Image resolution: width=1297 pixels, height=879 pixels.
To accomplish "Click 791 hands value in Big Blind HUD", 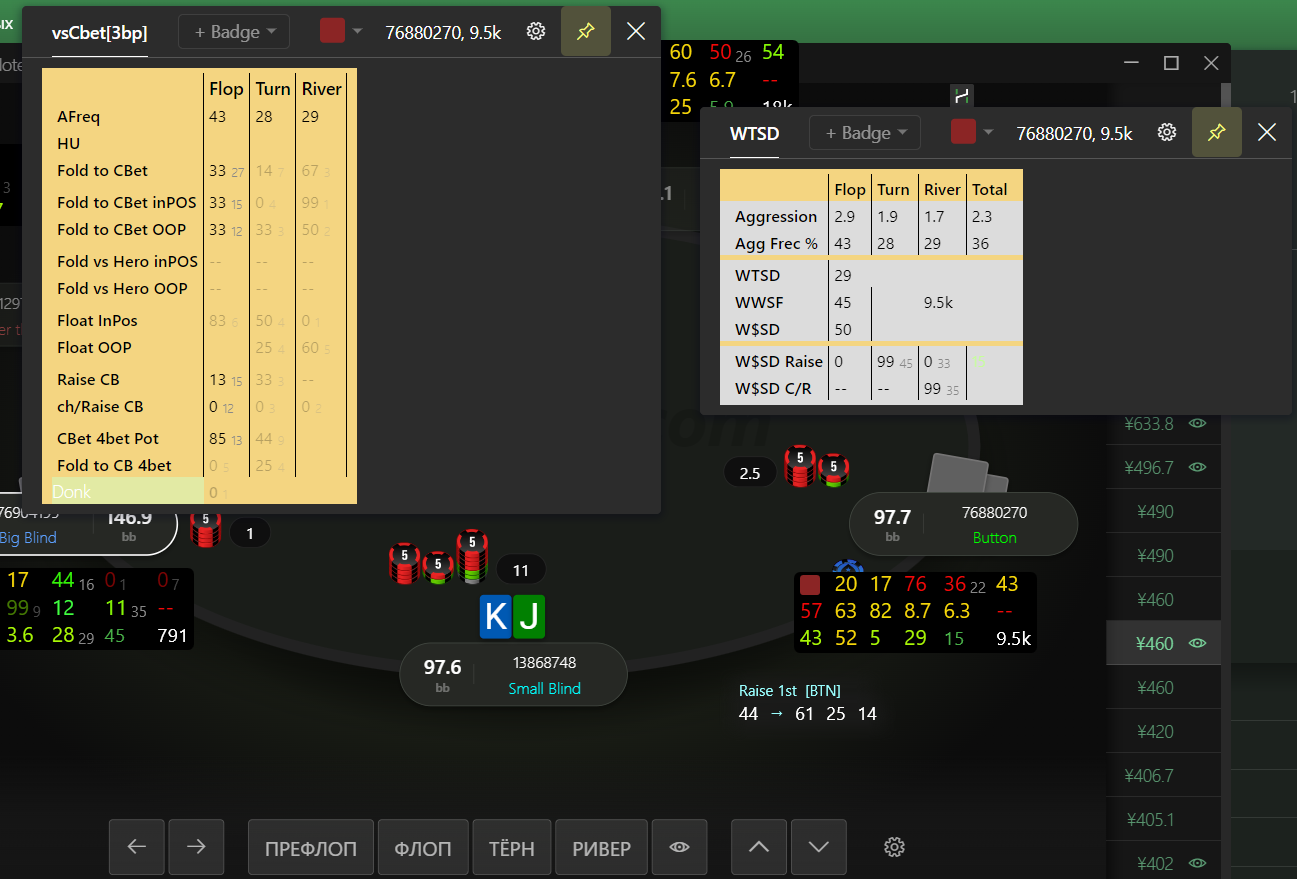I will pyautogui.click(x=172, y=635).
